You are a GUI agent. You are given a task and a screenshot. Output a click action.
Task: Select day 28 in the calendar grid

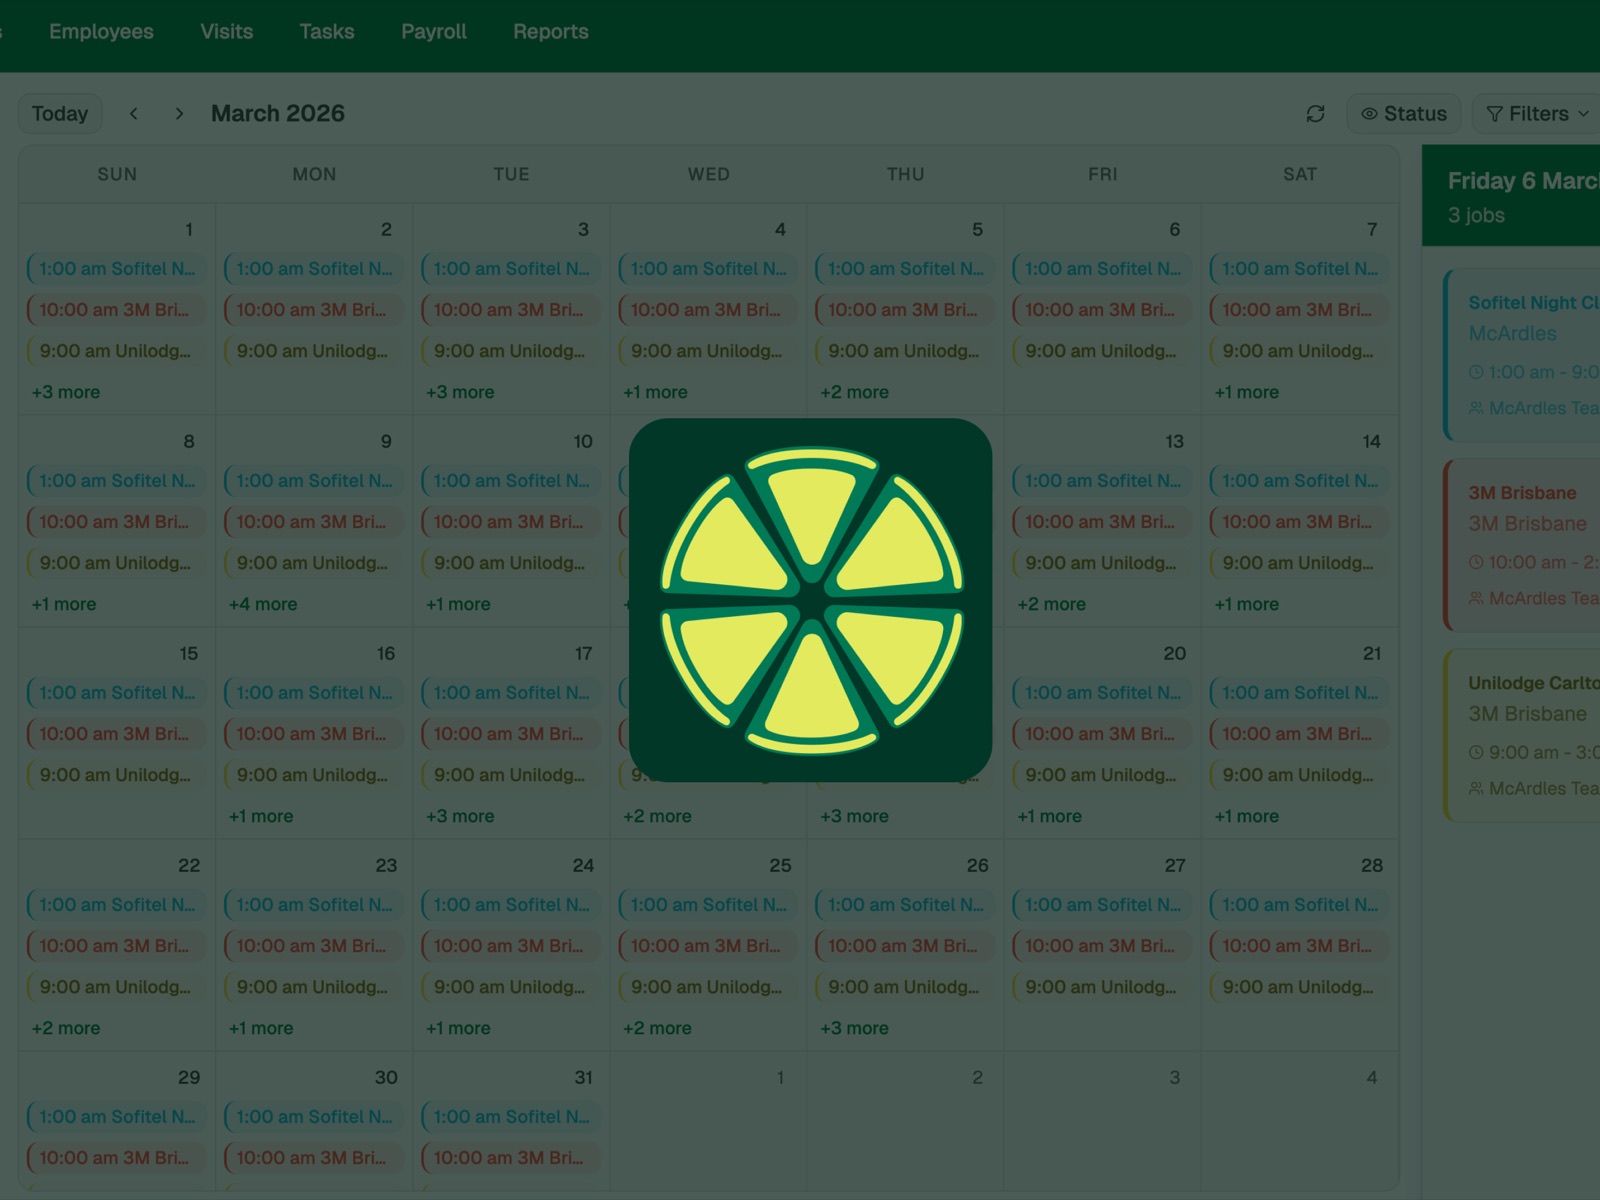click(x=1371, y=866)
